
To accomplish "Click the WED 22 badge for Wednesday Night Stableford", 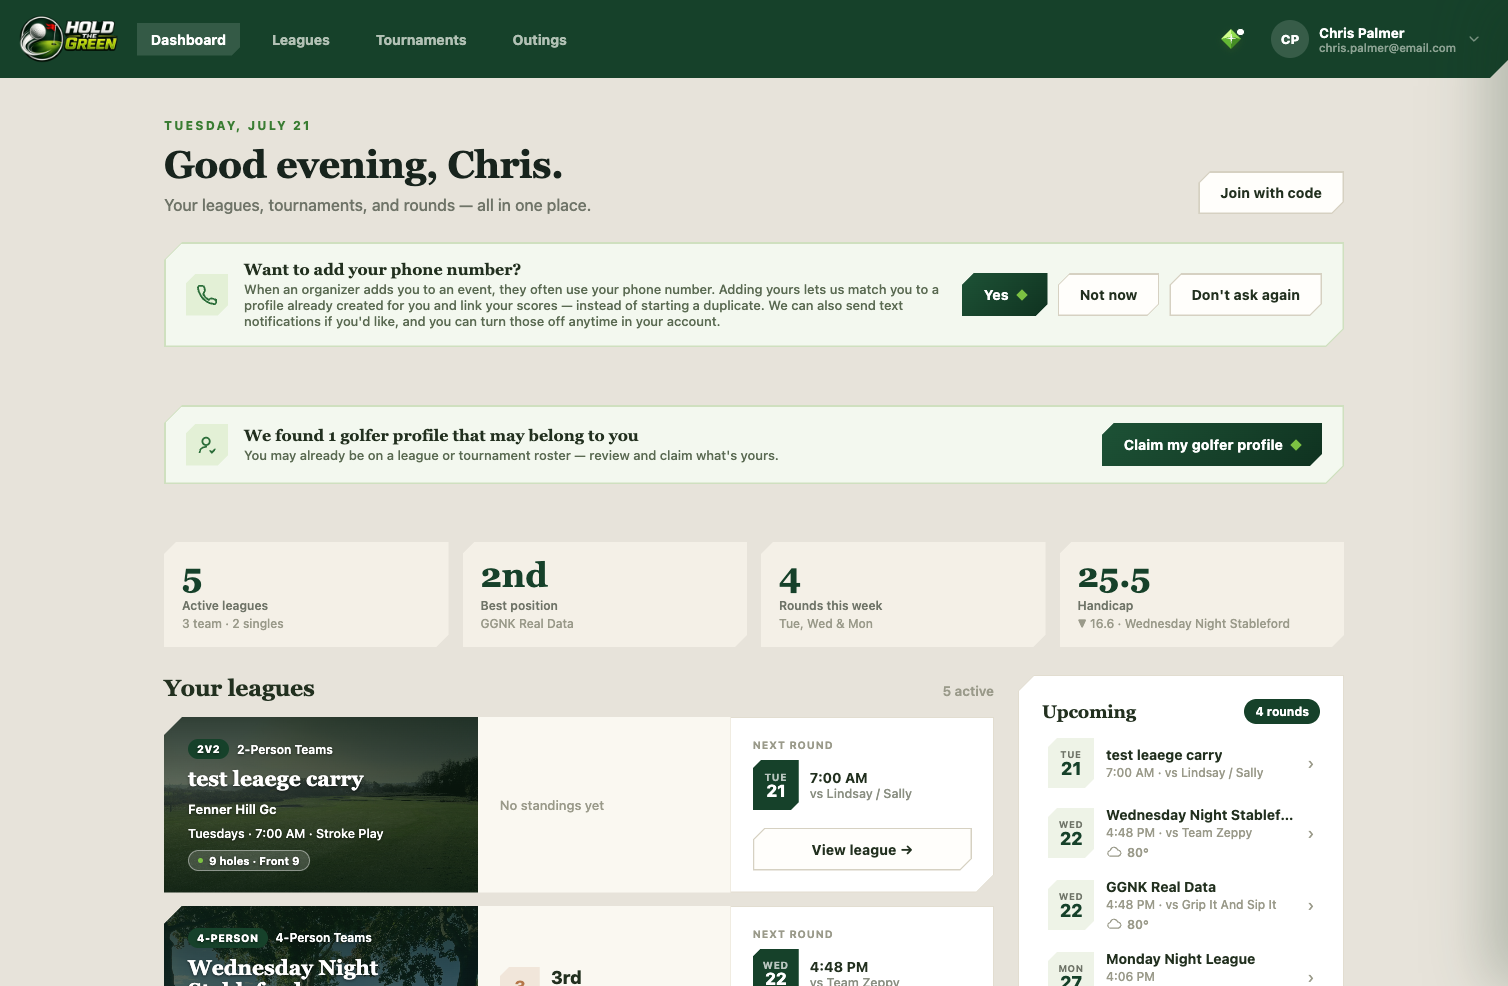I will click(1071, 833).
